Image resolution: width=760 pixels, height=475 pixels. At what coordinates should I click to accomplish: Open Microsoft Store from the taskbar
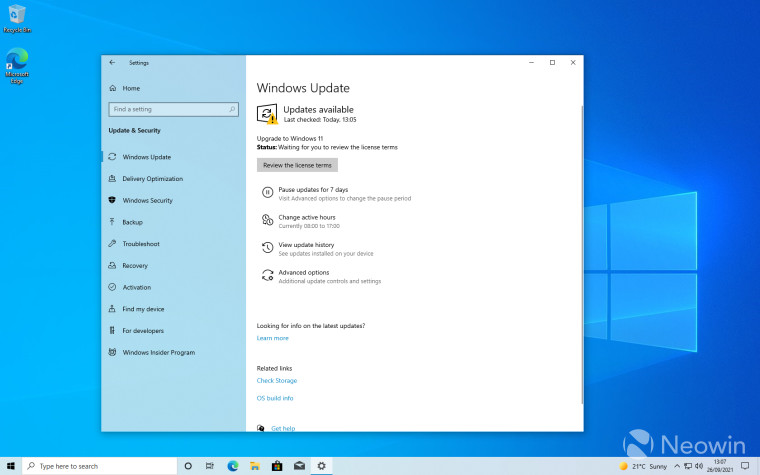click(x=277, y=466)
